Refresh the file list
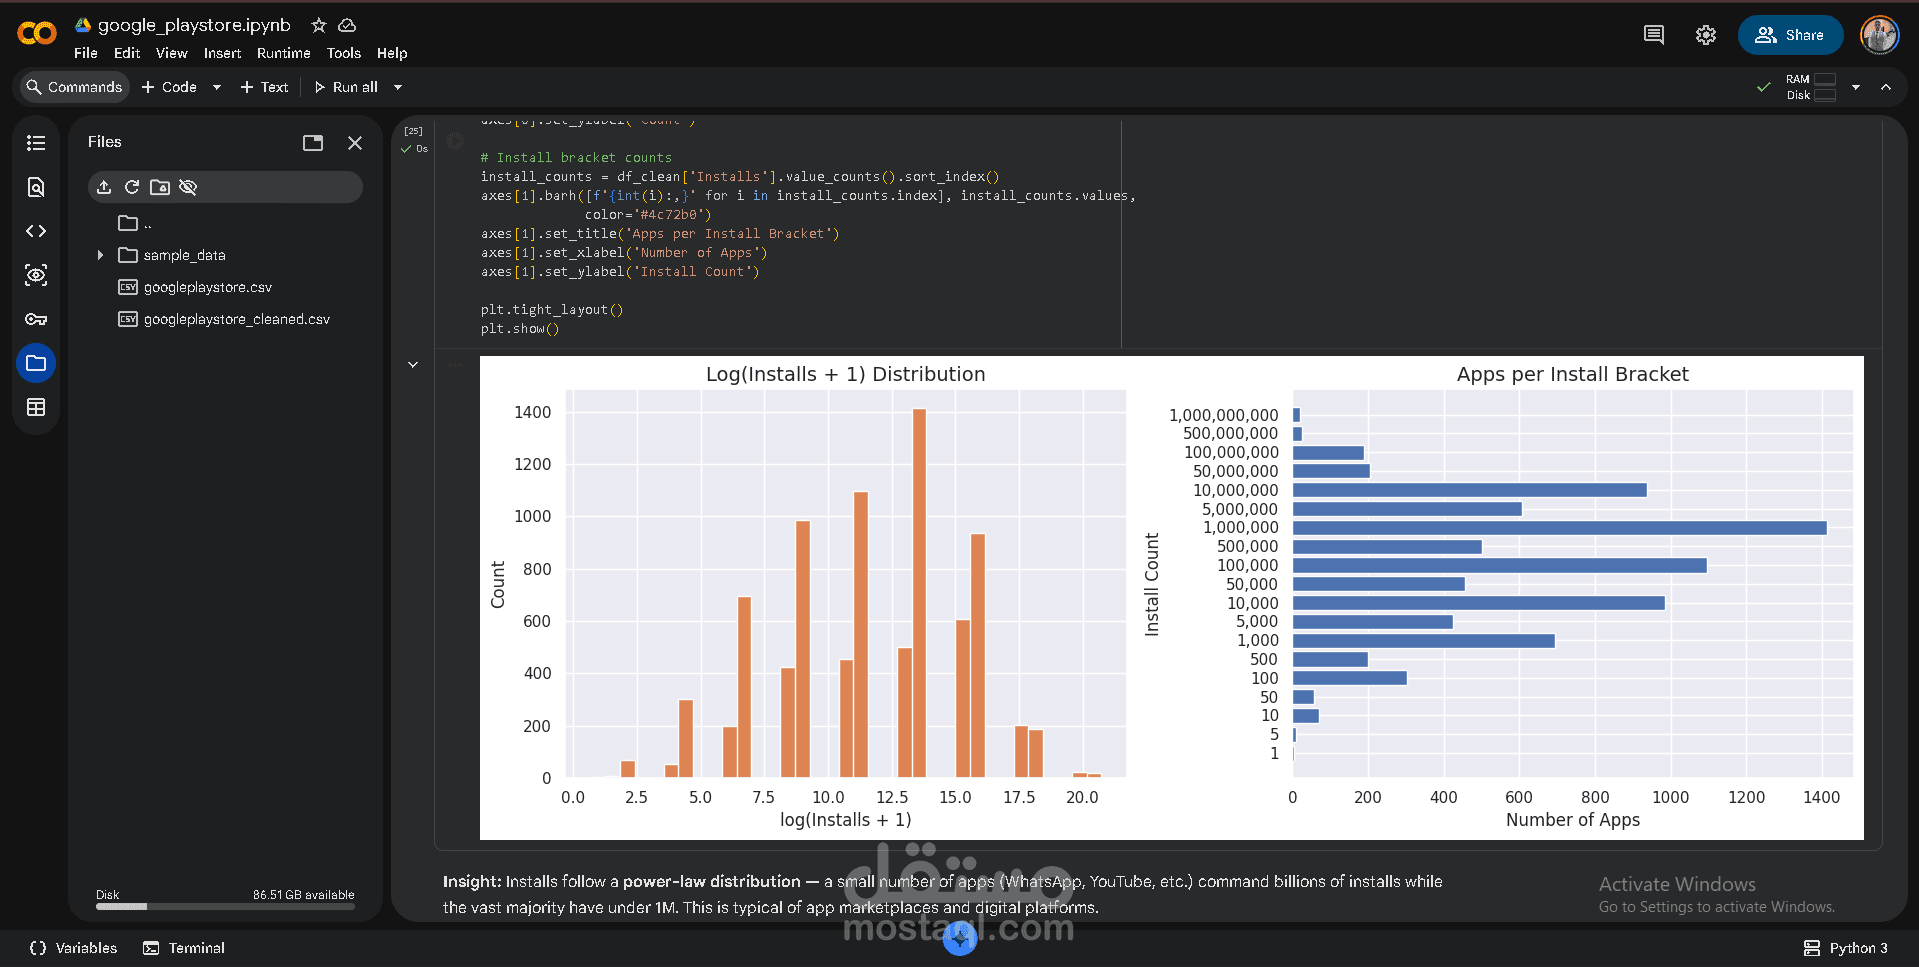This screenshot has width=1919, height=967. (x=132, y=187)
